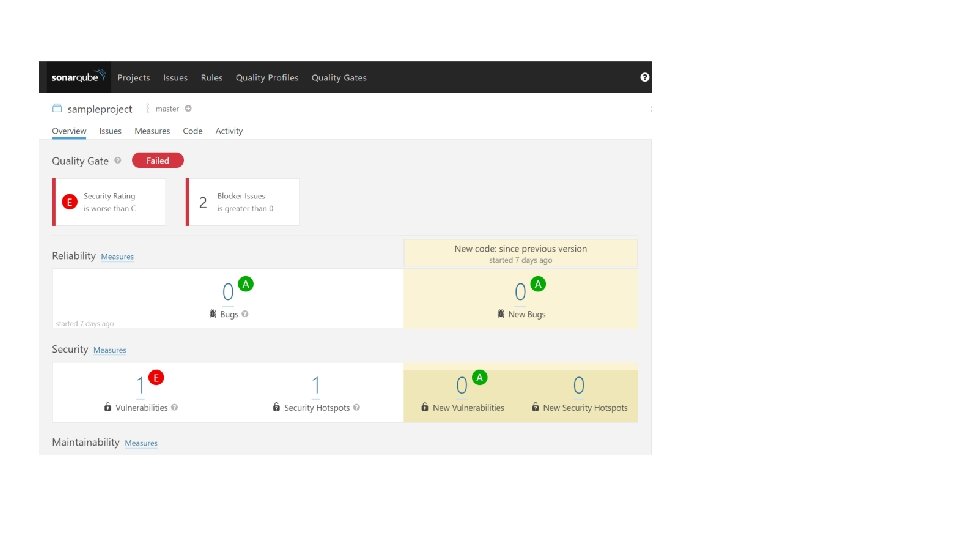Click the sampleproject folder icon

coord(57,108)
